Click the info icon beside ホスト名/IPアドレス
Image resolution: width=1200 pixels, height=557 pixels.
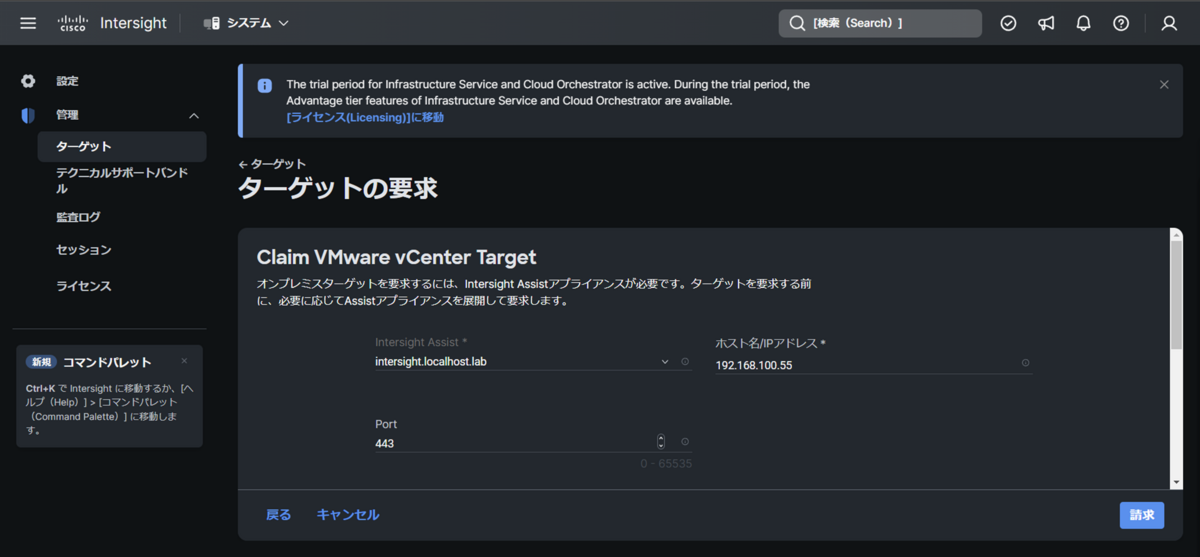[1025, 364]
